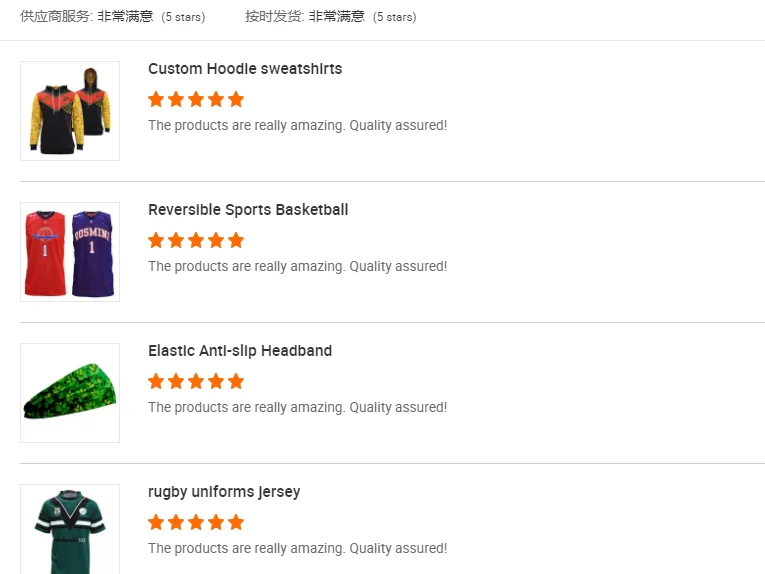Tap the fifth star under rugby uniforms jersey
The width and height of the screenshot is (765, 574).
(x=236, y=522)
